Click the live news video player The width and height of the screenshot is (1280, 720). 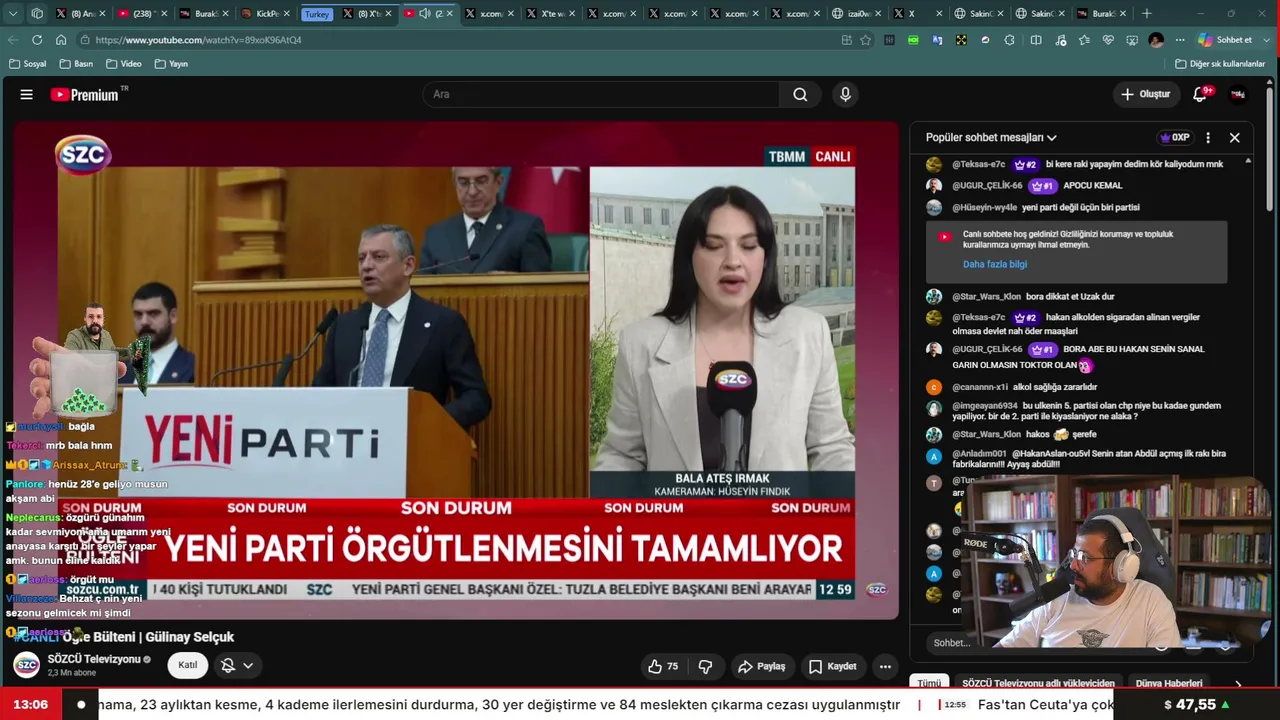[456, 371]
